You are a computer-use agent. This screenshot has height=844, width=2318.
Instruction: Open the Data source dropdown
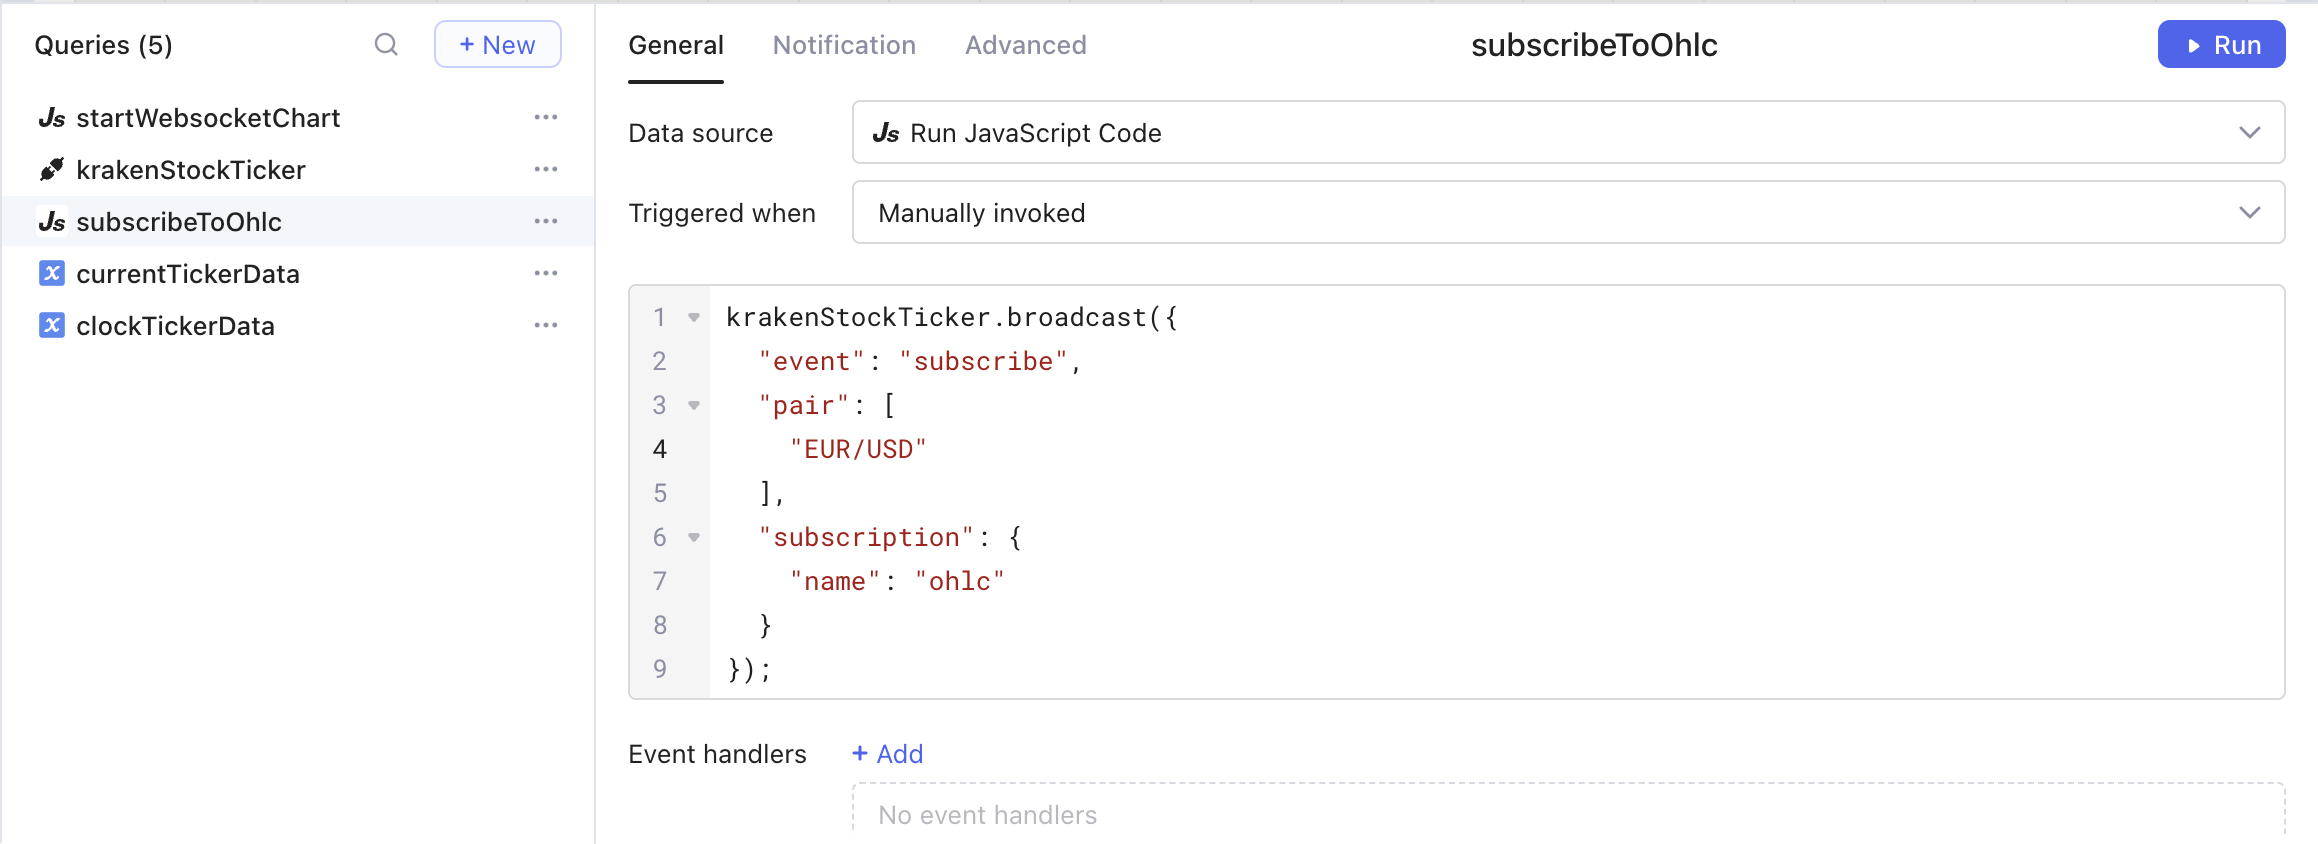(x=1567, y=133)
